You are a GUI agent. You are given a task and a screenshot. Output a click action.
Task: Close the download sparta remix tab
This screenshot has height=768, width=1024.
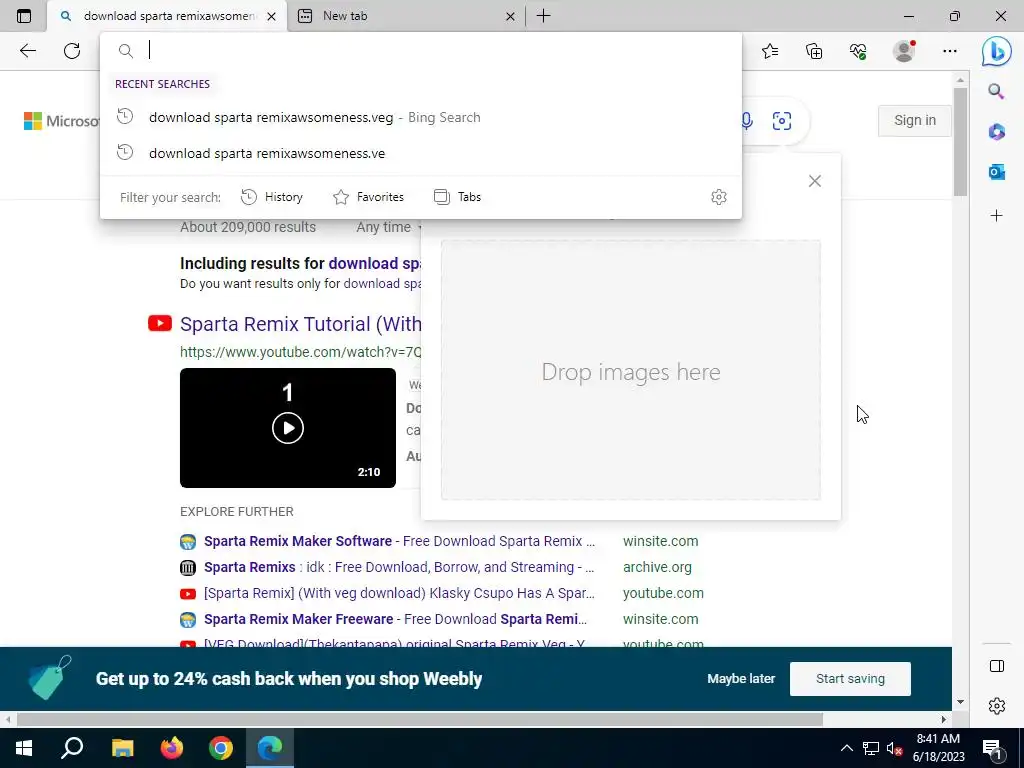click(x=272, y=16)
